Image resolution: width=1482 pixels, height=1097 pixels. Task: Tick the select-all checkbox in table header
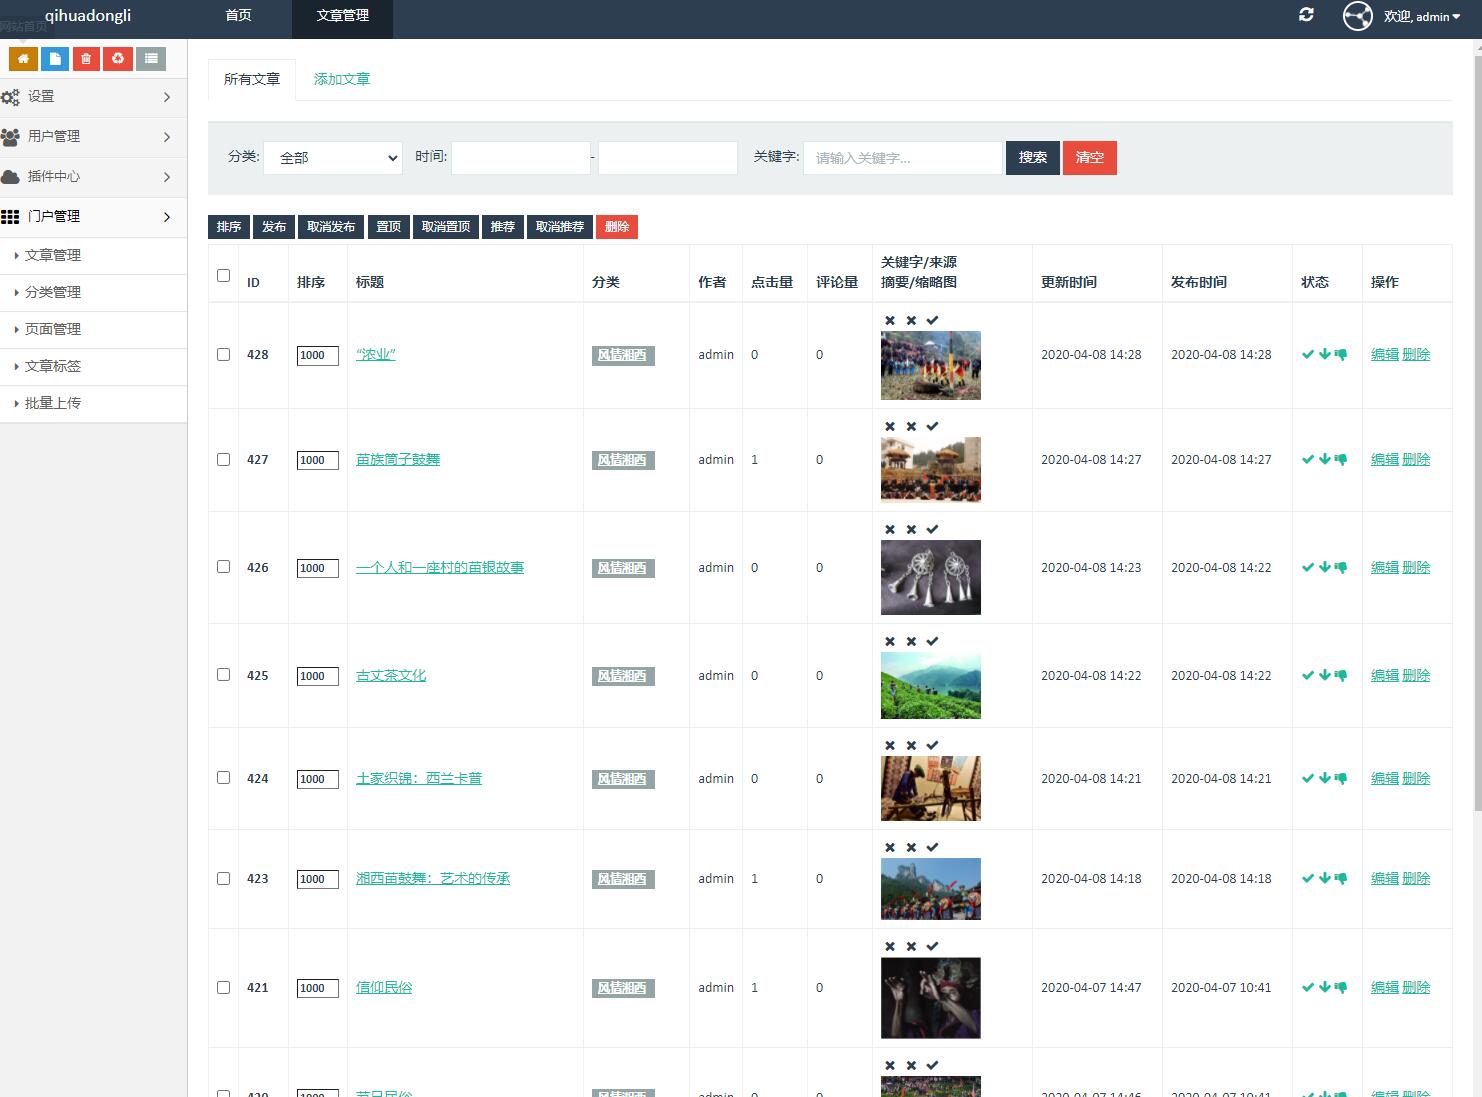coord(223,275)
